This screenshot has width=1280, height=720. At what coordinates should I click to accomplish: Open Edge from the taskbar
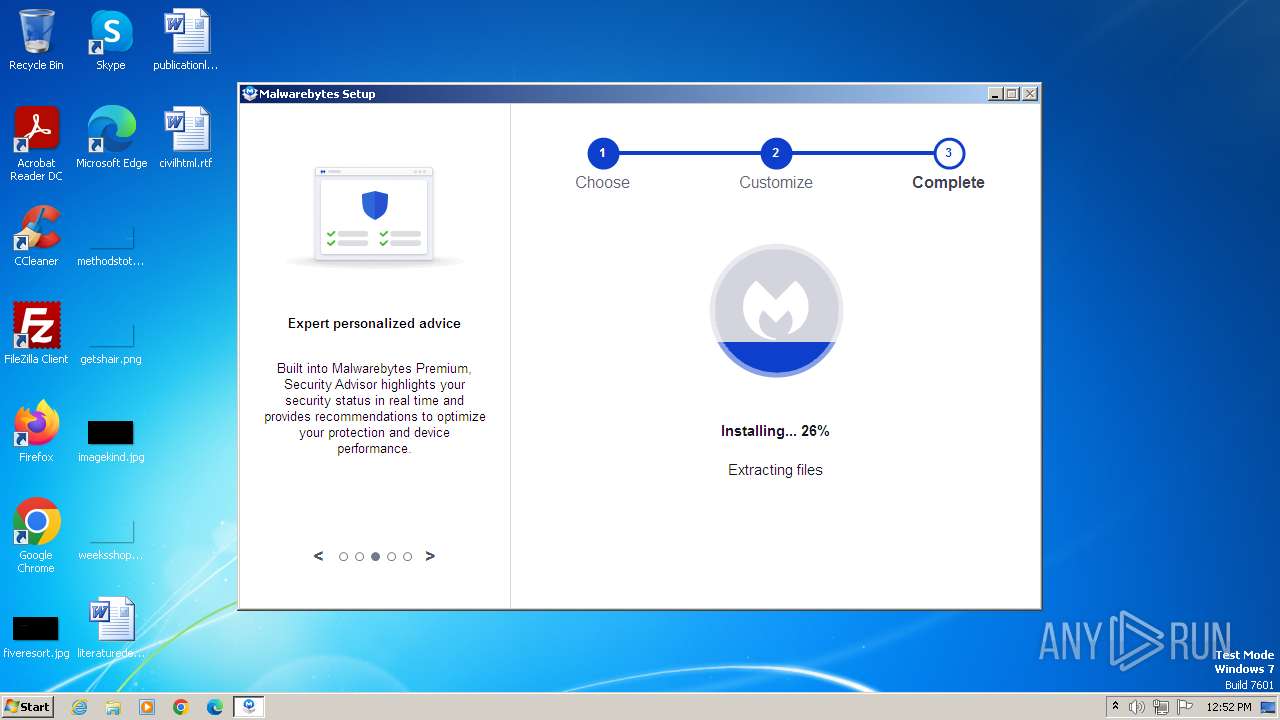pyautogui.click(x=215, y=707)
